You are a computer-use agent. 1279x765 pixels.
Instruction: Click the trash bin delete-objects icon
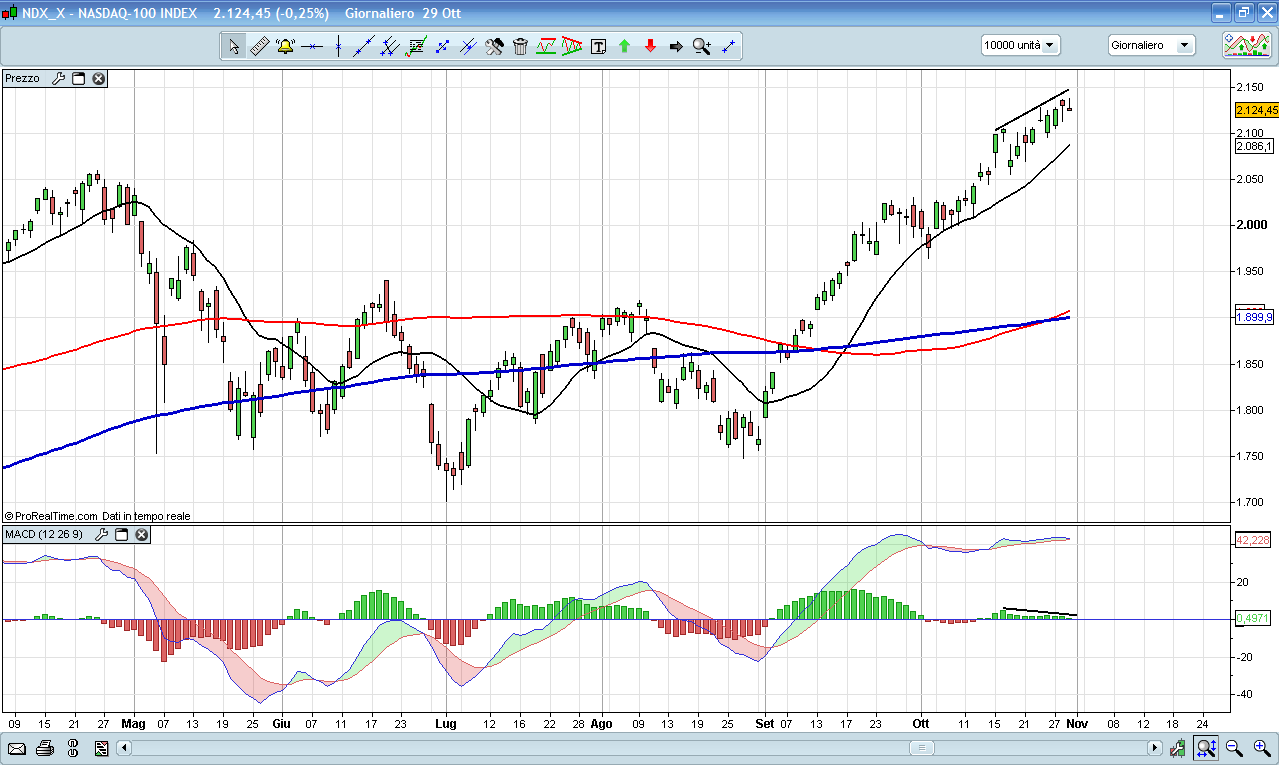520,46
